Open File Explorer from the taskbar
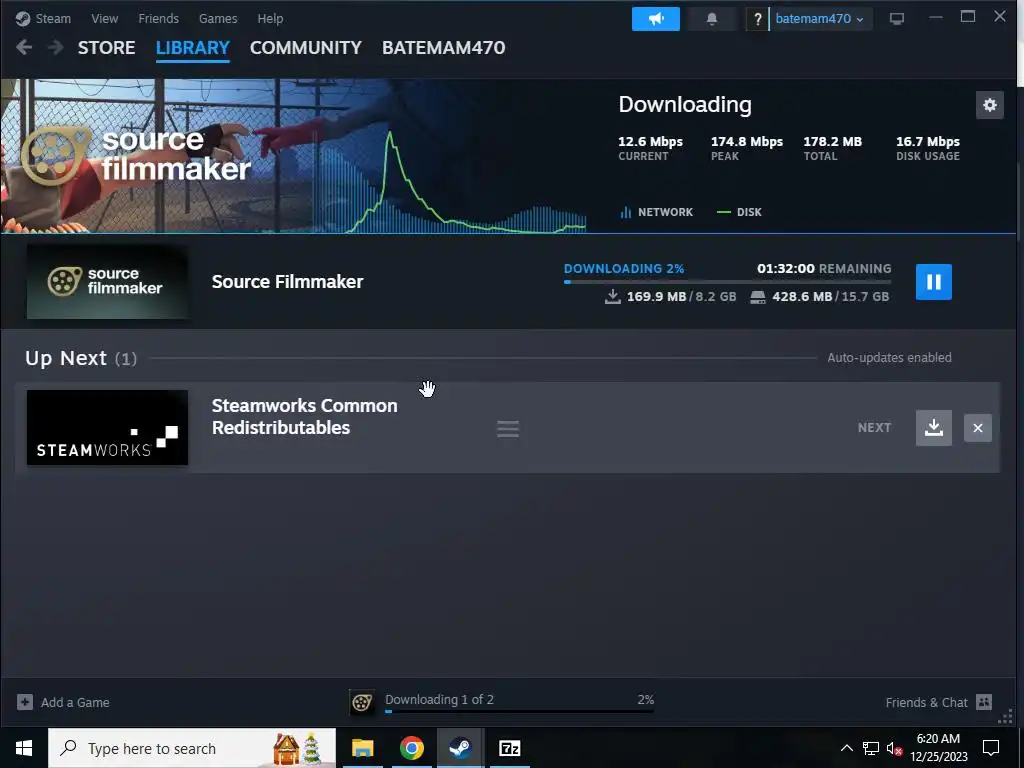Image resolution: width=1024 pixels, height=768 pixels. coord(362,748)
